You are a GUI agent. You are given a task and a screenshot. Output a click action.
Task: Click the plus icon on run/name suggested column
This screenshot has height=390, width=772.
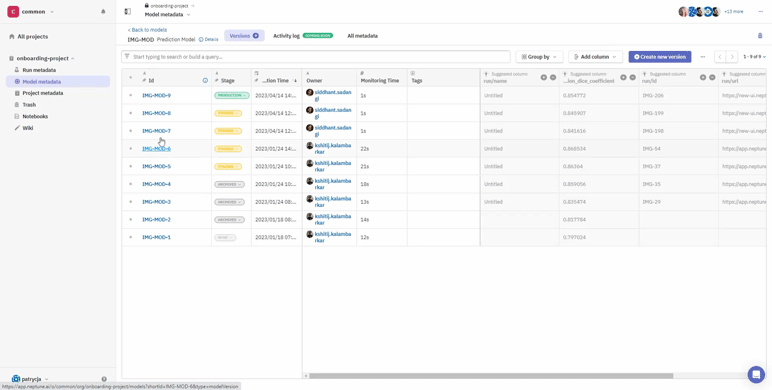(544, 77)
